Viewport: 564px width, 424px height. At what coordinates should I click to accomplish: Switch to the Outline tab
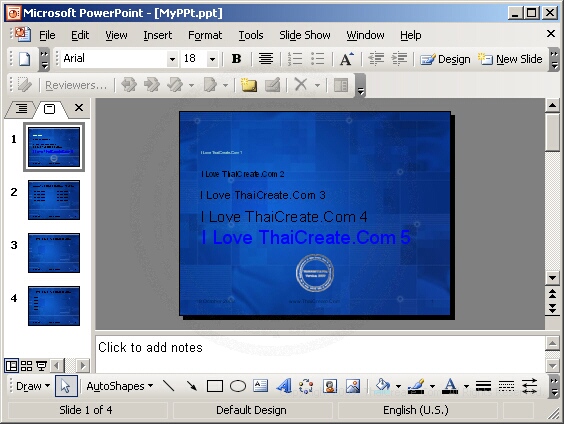(22, 108)
